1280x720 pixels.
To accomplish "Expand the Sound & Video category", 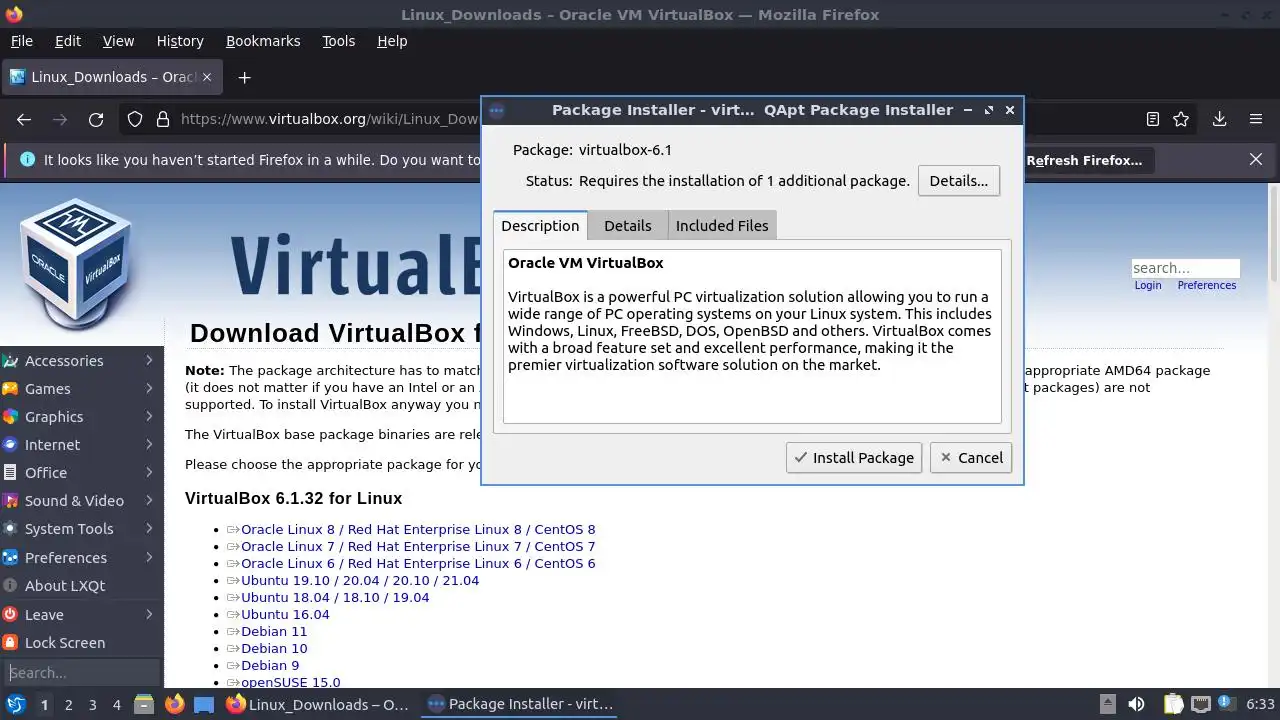I will tap(80, 500).
